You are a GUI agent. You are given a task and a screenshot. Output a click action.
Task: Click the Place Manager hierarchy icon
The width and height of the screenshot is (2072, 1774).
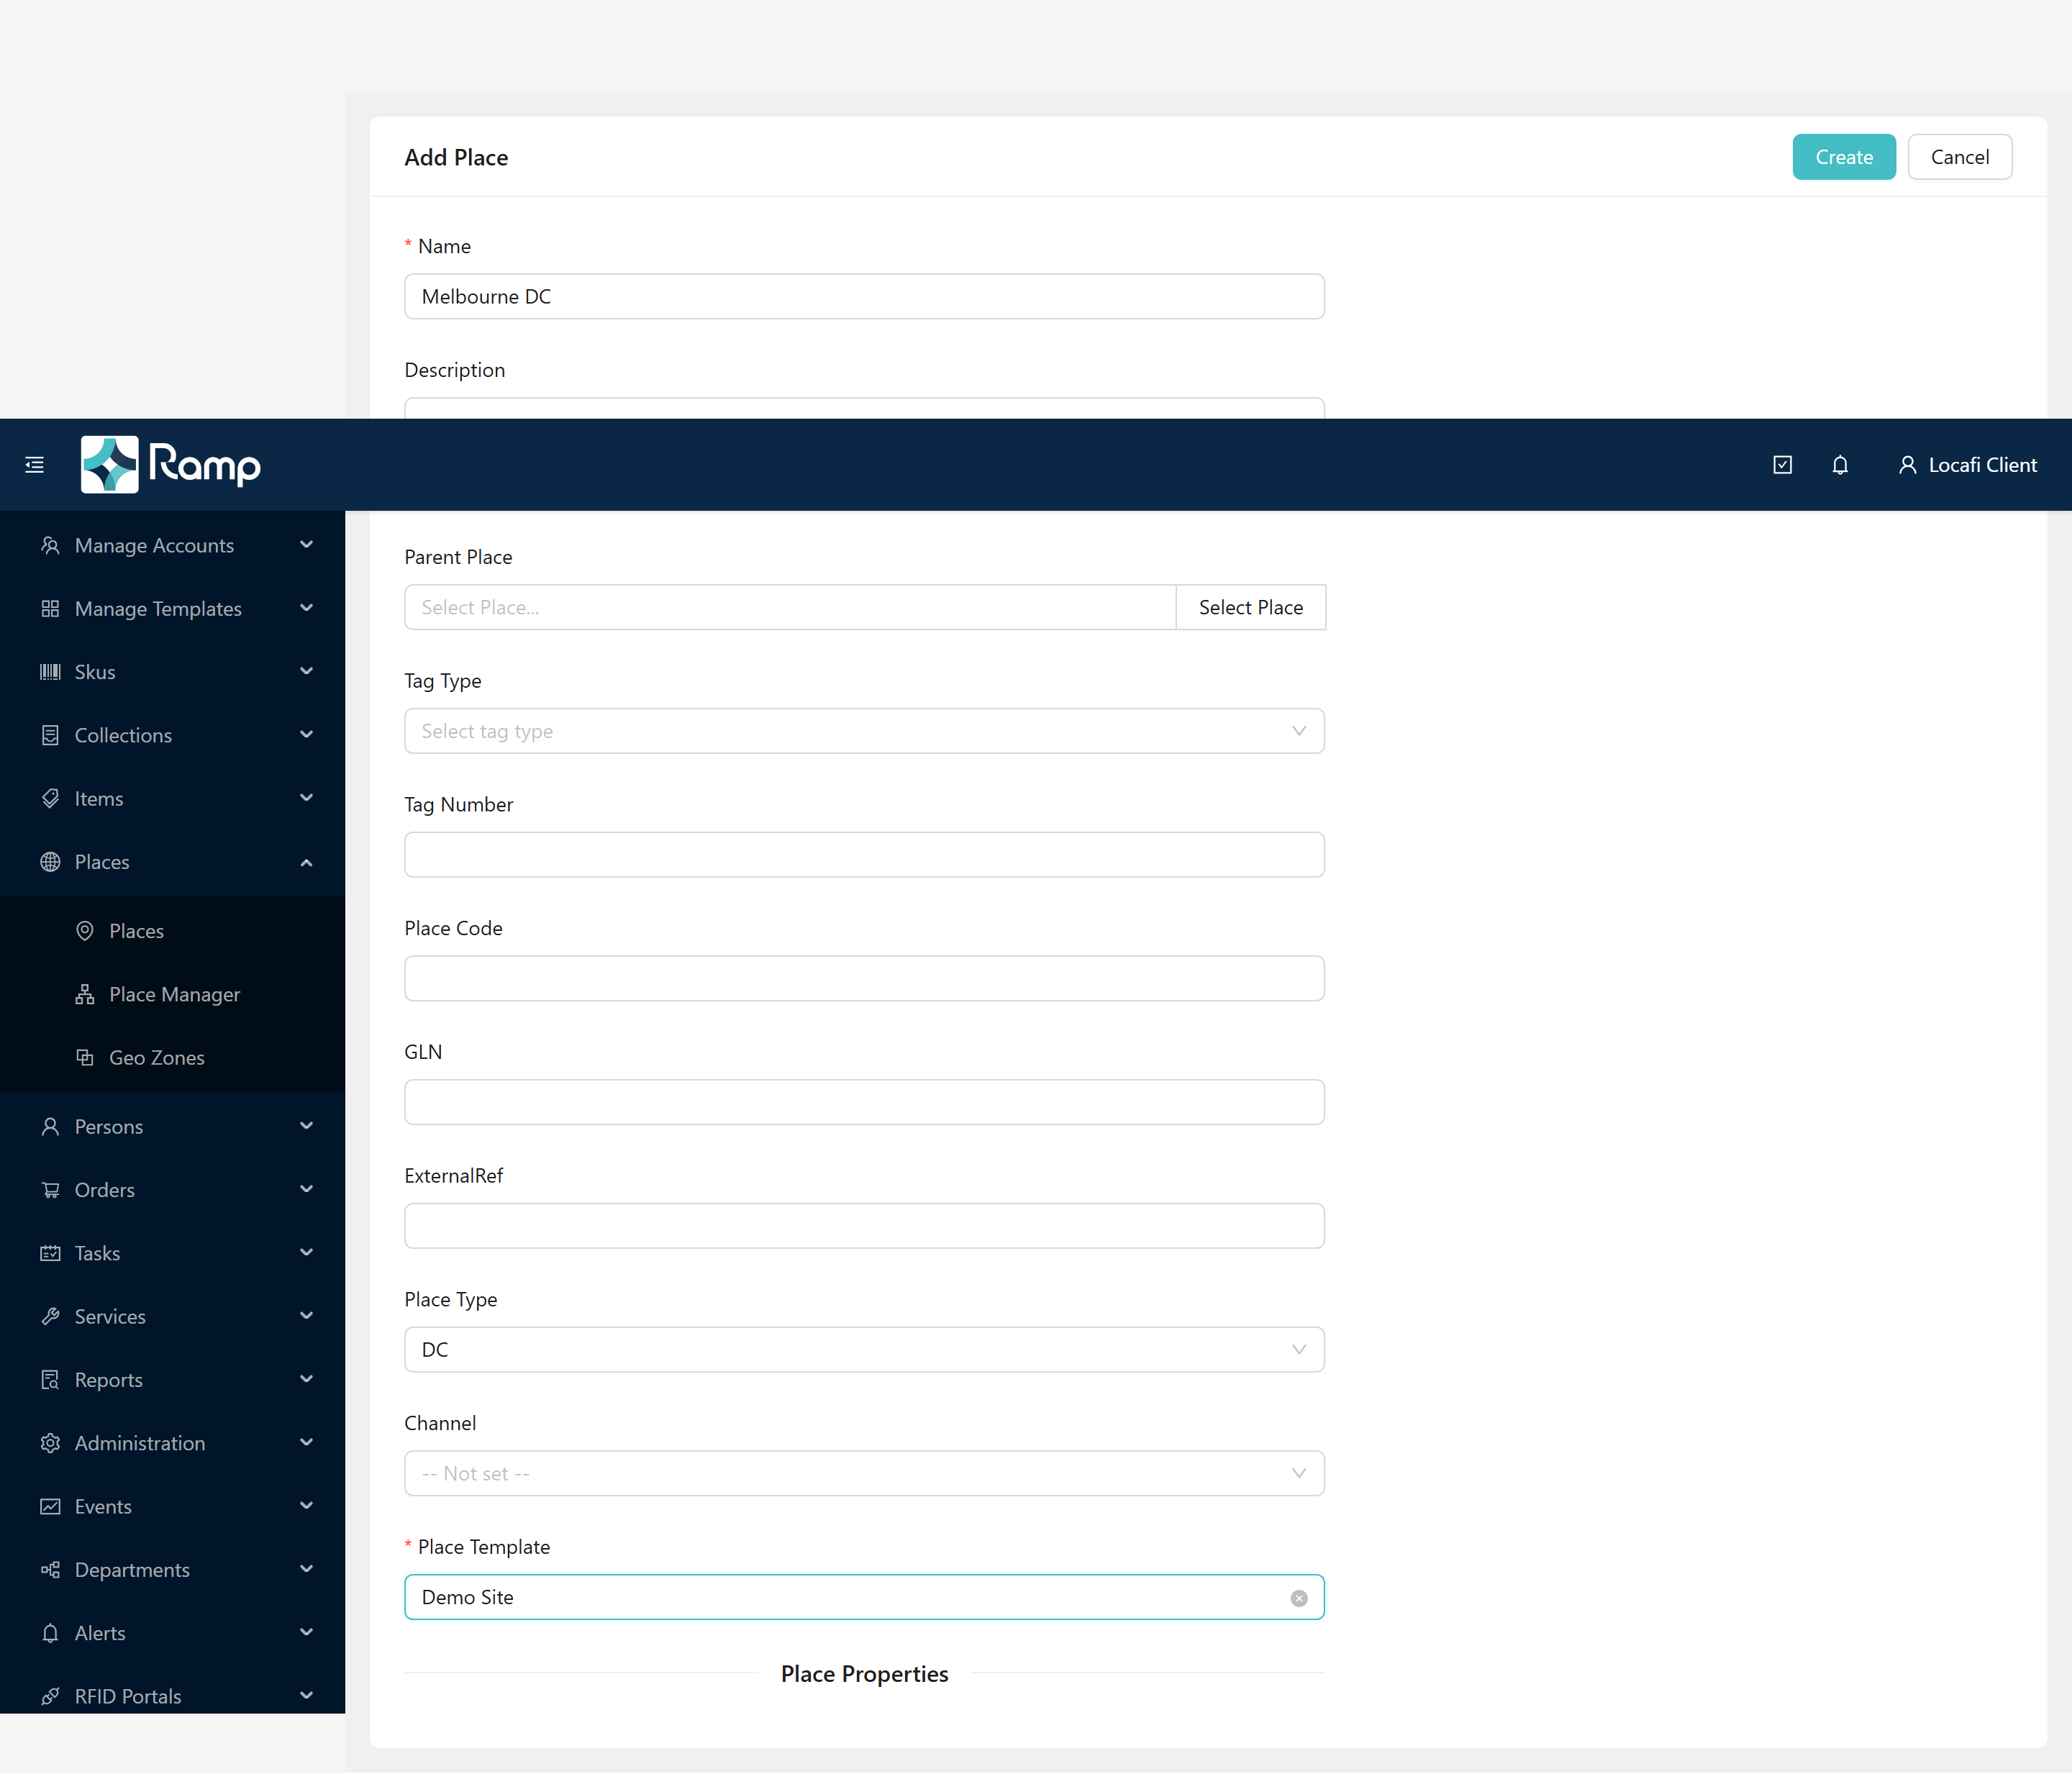(85, 995)
